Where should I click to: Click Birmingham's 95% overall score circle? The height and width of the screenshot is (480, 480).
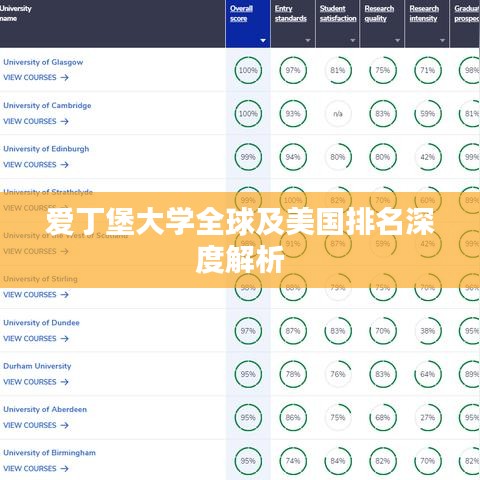[x=248, y=461]
